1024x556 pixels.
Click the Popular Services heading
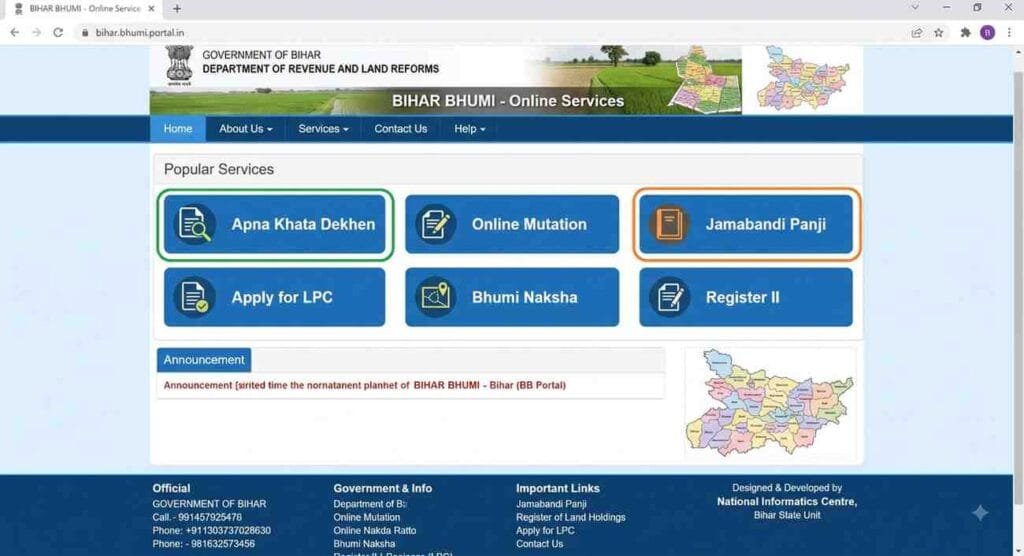(x=219, y=169)
